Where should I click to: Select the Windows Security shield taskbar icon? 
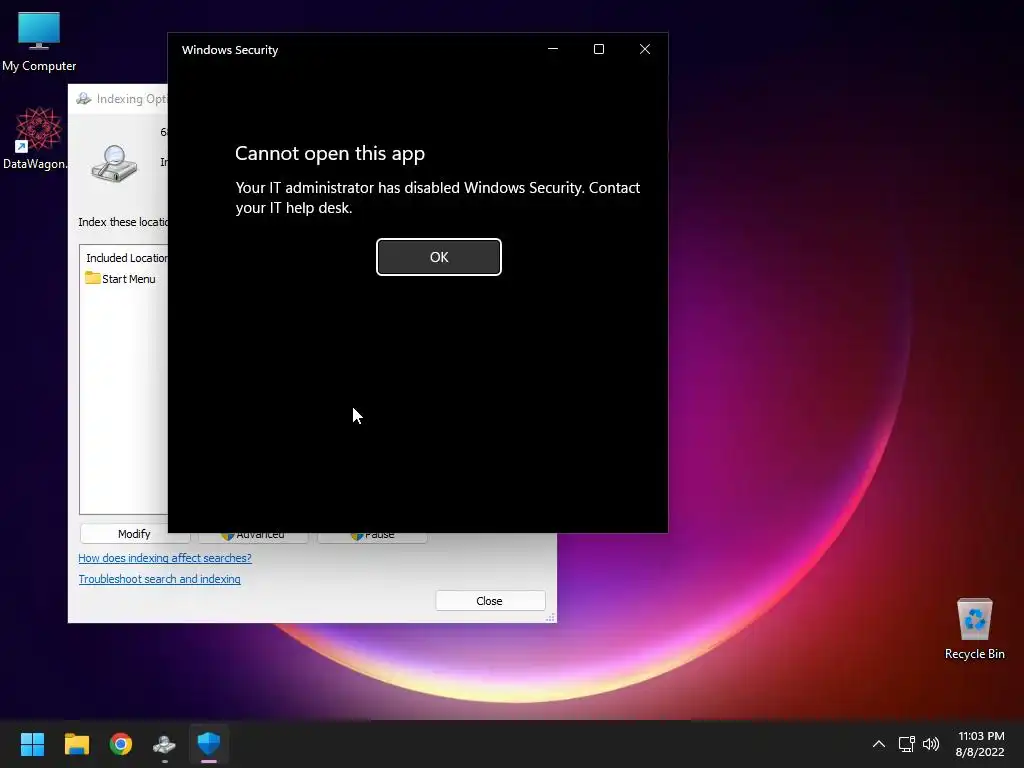click(209, 744)
